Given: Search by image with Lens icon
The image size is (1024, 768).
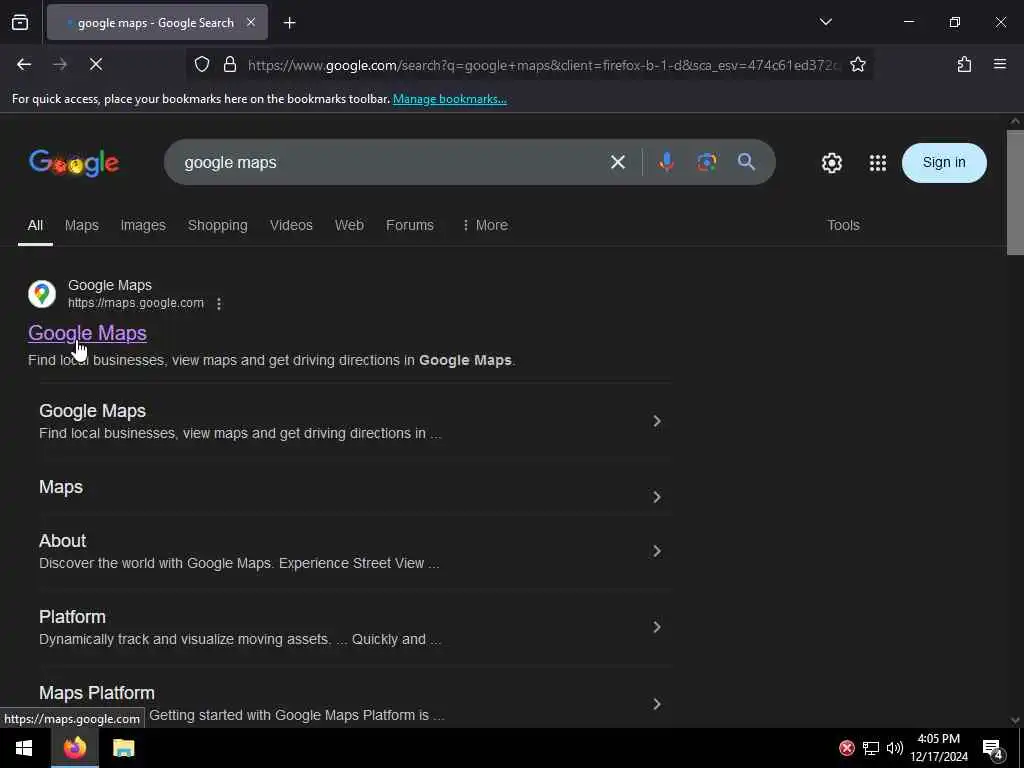Looking at the screenshot, I should 707,162.
